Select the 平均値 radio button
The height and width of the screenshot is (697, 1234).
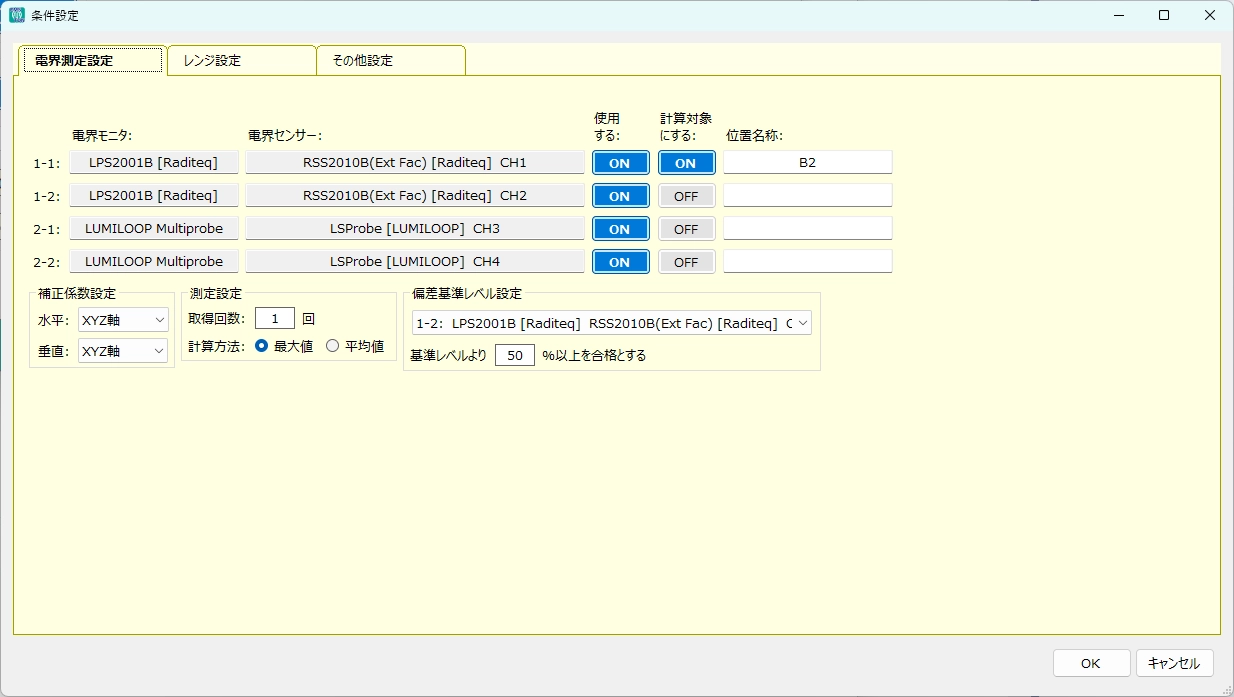[x=333, y=346]
